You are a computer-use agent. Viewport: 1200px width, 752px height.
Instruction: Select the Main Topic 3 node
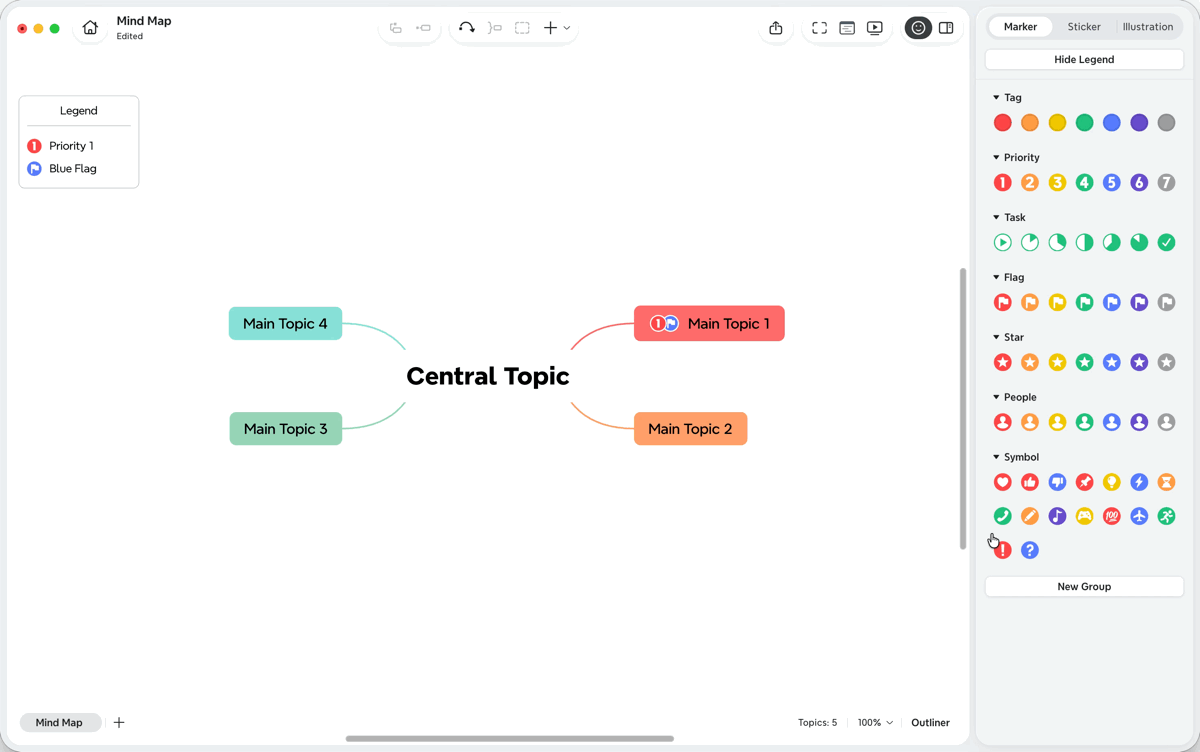(286, 429)
